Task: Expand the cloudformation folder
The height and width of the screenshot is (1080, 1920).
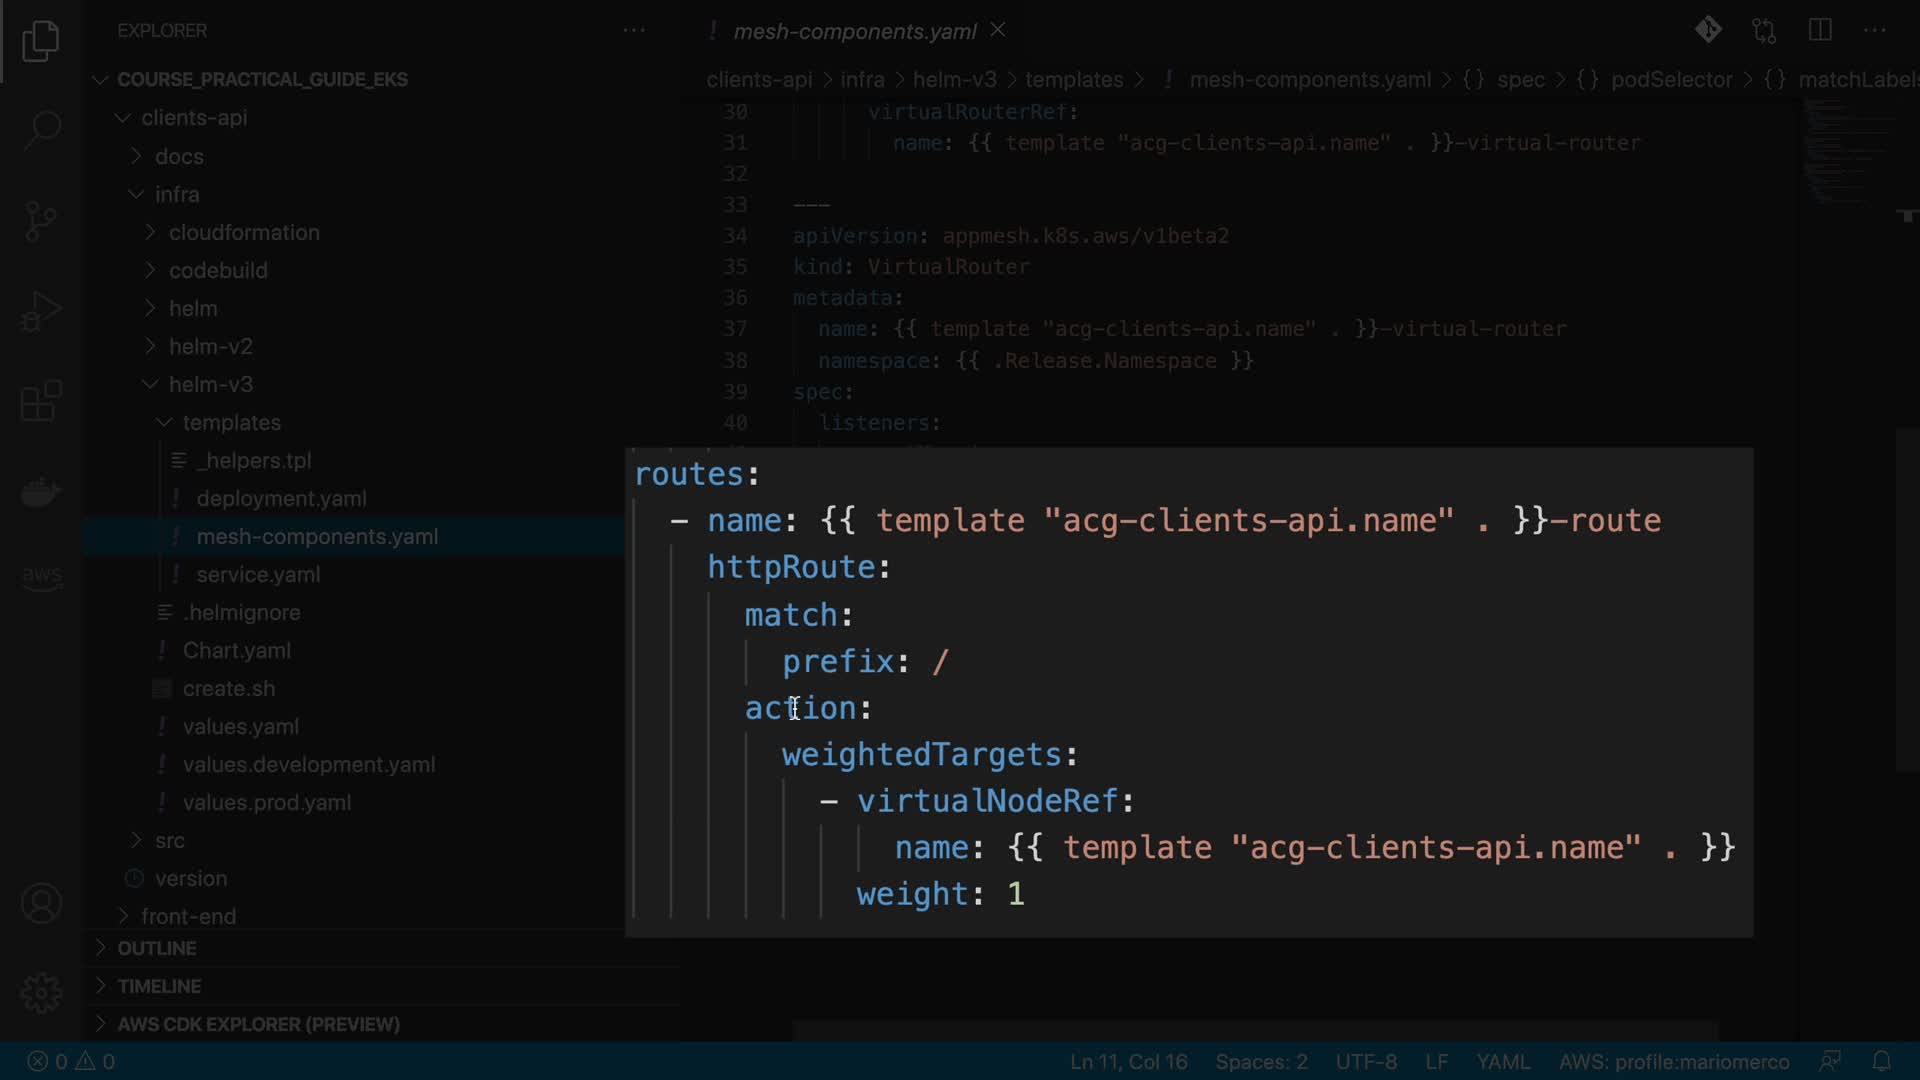Action: point(243,232)
